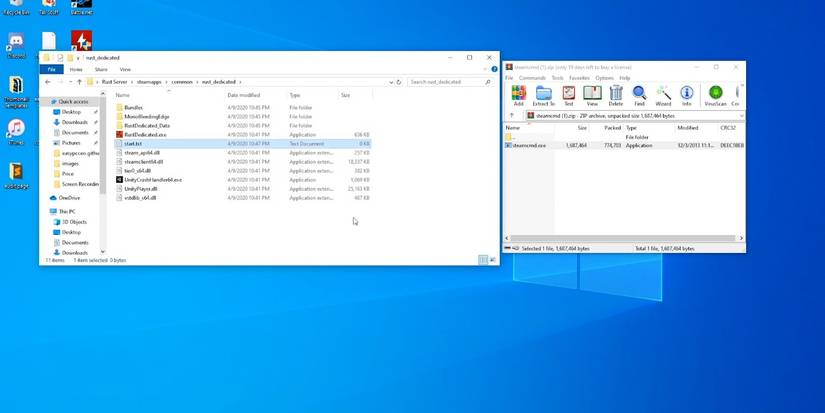Click the VirusScan toolbar icon

[x=715, y=96]
